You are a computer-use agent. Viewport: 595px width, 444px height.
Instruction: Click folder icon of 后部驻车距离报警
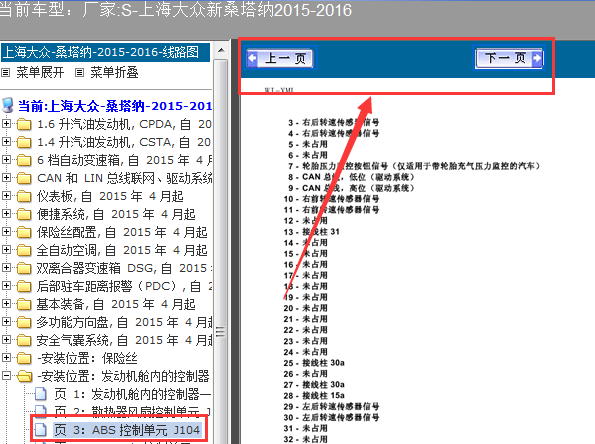click(x=24, y=286)
